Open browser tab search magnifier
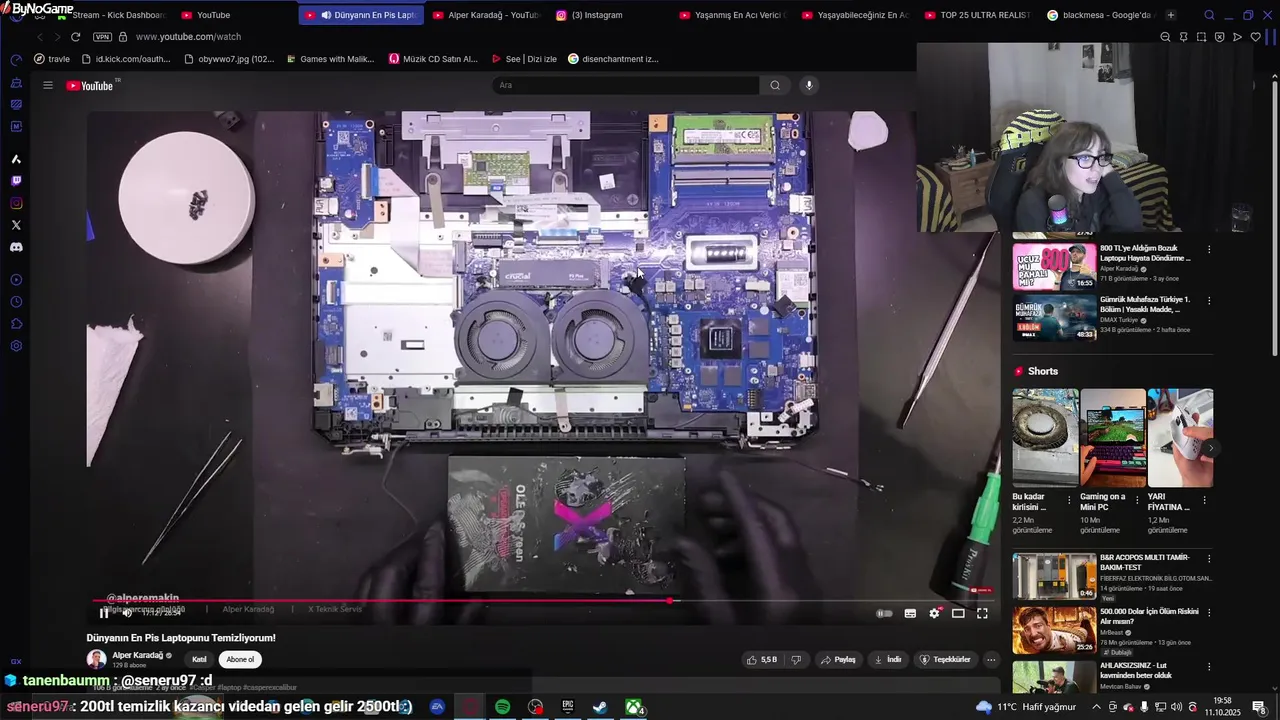 point(1209,15)
